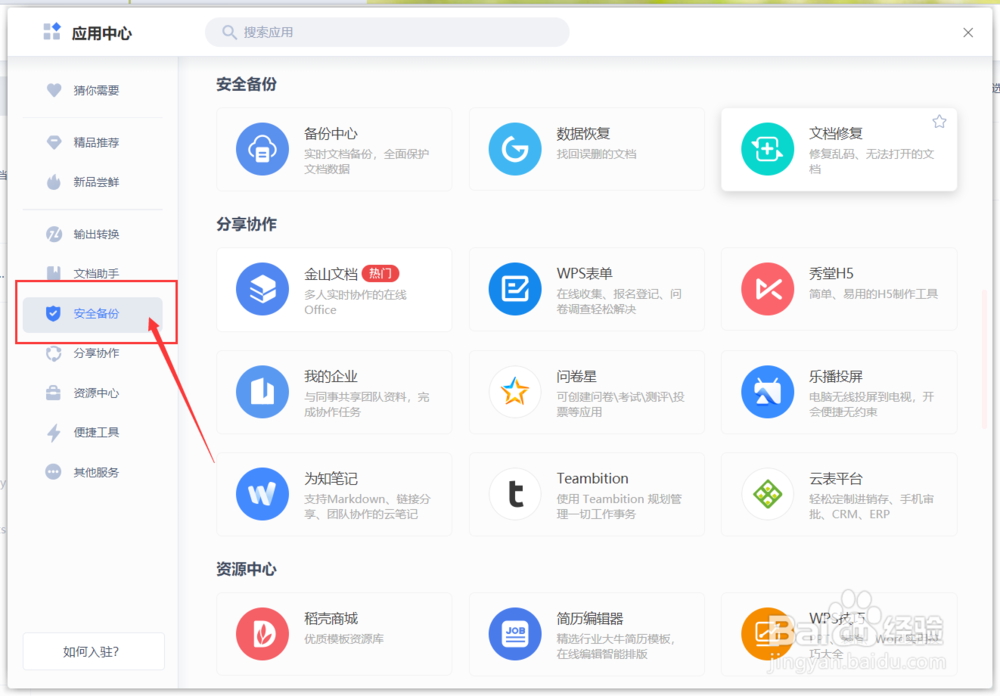This screenshot has height=696, width=1000.
Task: Click the 秀堂H5 app icon
Action: (x=767, y=289)
